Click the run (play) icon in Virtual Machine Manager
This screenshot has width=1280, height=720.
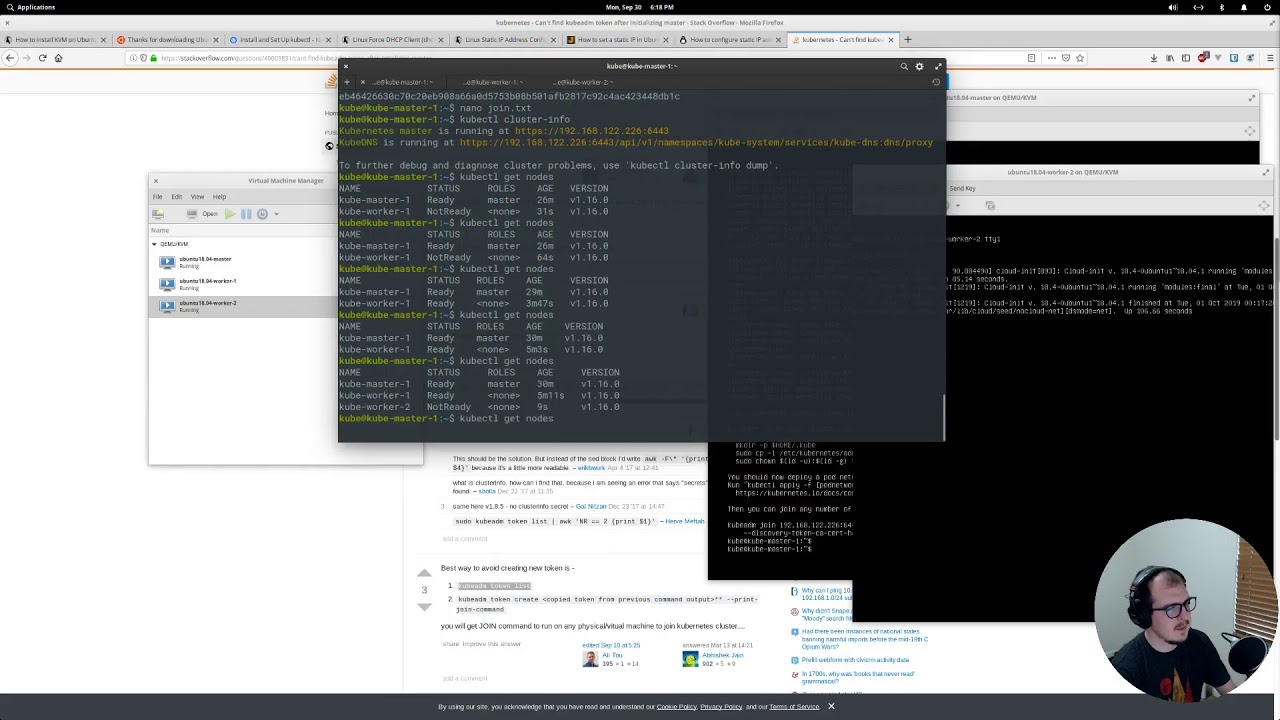tap(229, 214)
